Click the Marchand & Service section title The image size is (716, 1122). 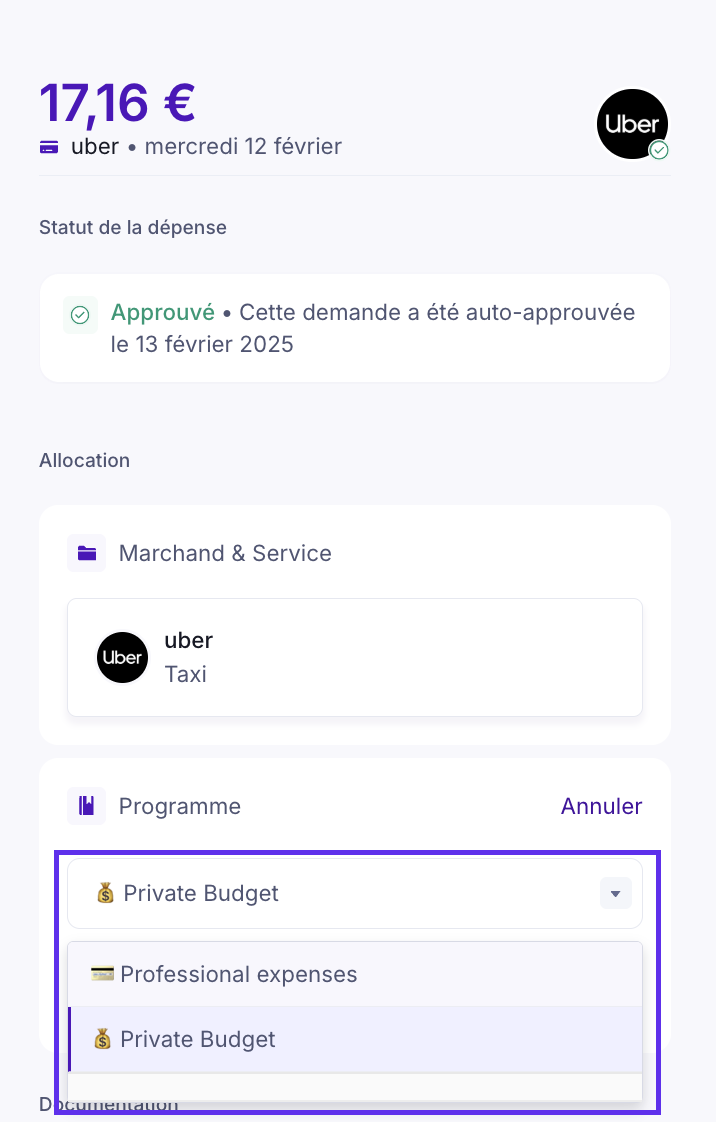(x=225, y=553)
